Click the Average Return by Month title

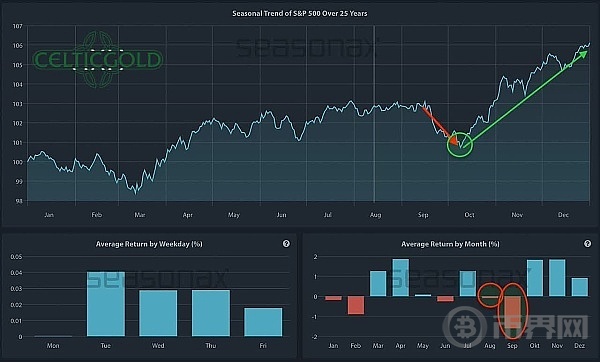[450, 244]
